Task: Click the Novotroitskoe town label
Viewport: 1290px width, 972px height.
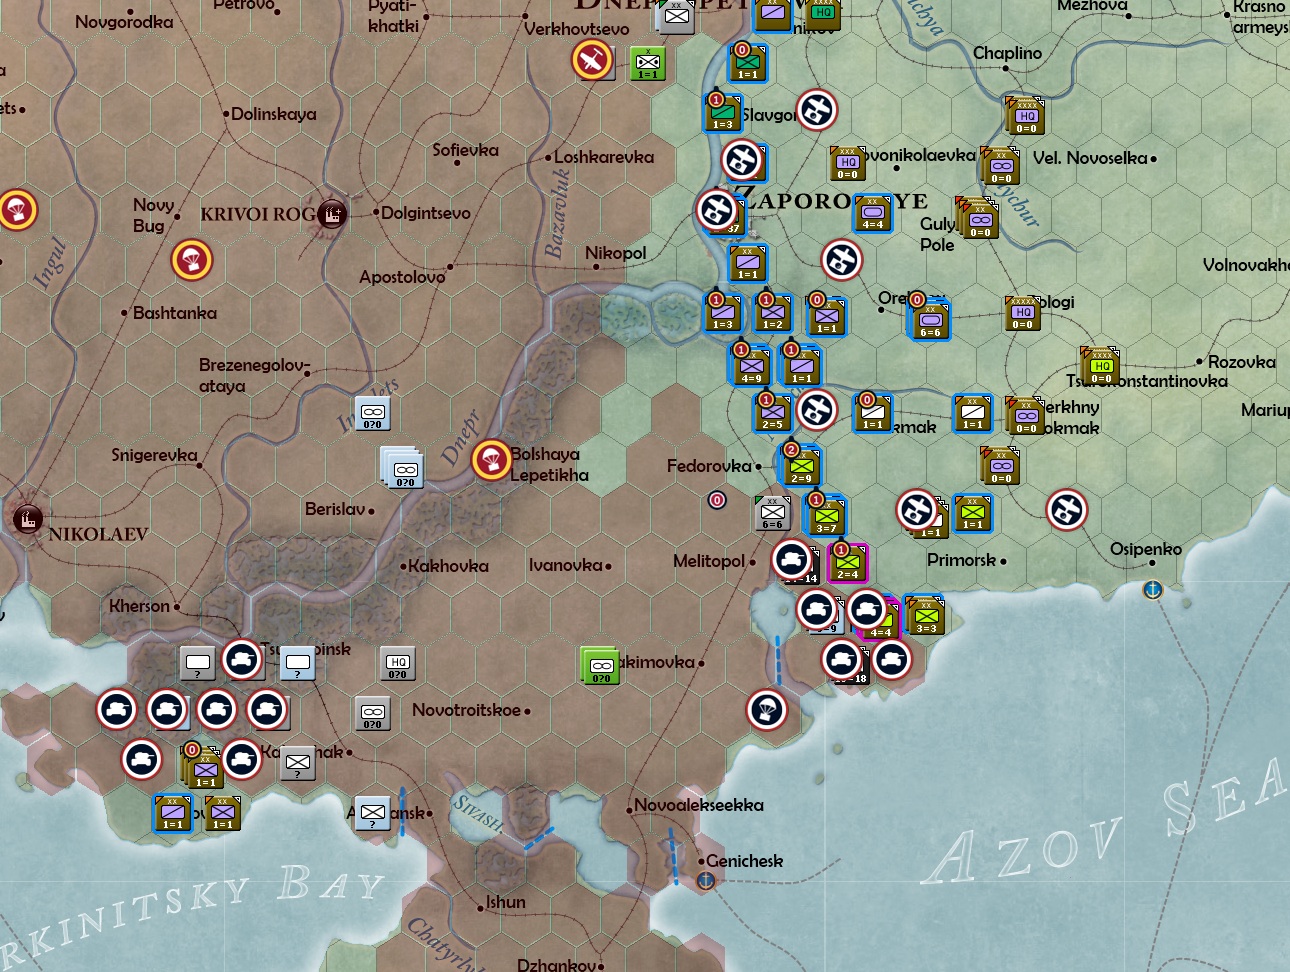Action: pyautogui.click(x=466, y=710)
